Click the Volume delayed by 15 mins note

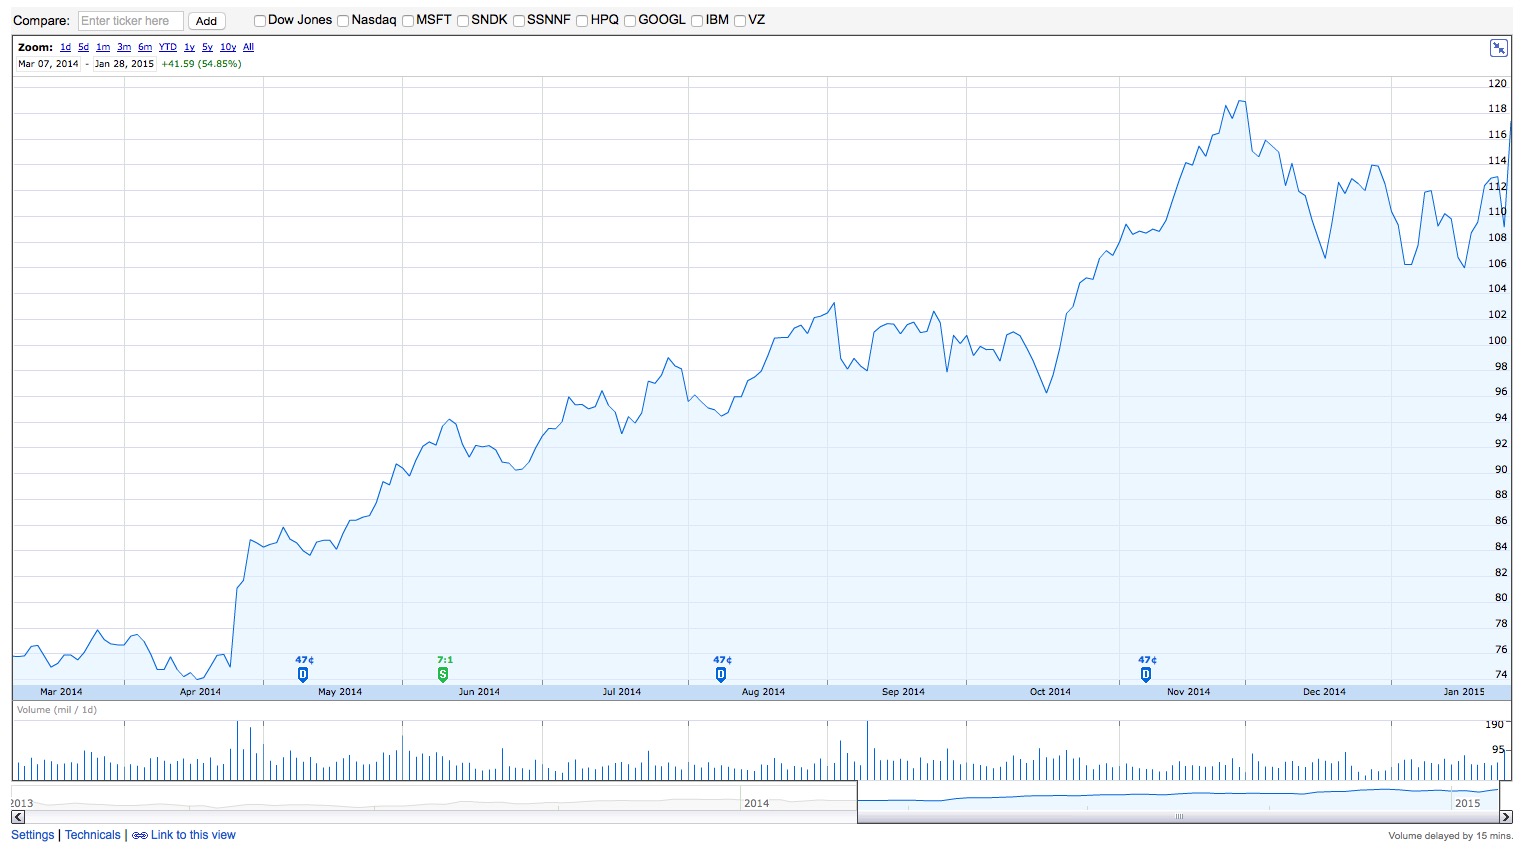[1450, 836]
